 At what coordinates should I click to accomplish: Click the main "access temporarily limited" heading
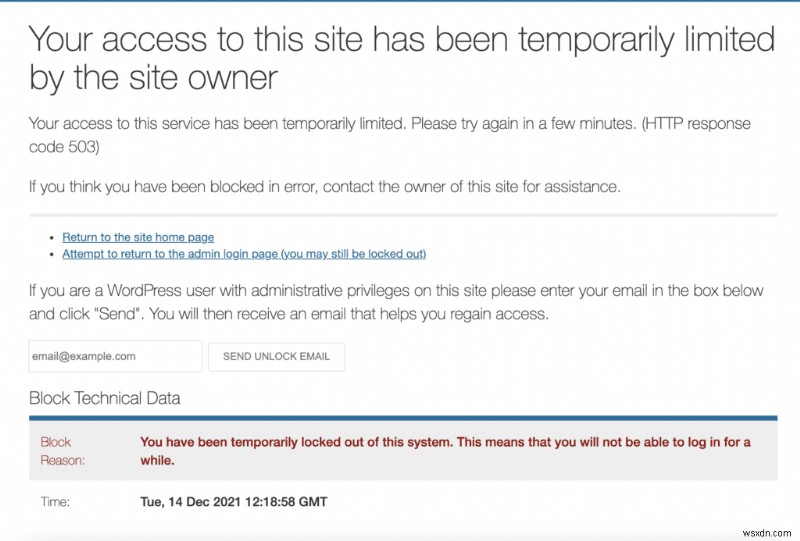[x=400, y=58]
